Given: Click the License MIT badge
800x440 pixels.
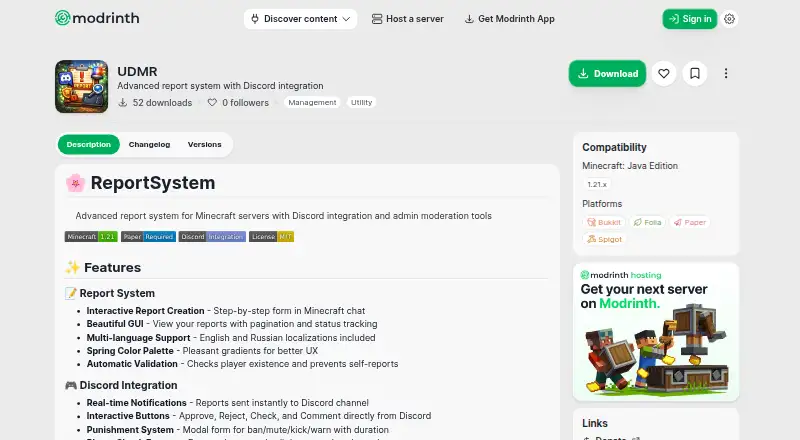Looking at the screenshot, I should coord(271,236).
